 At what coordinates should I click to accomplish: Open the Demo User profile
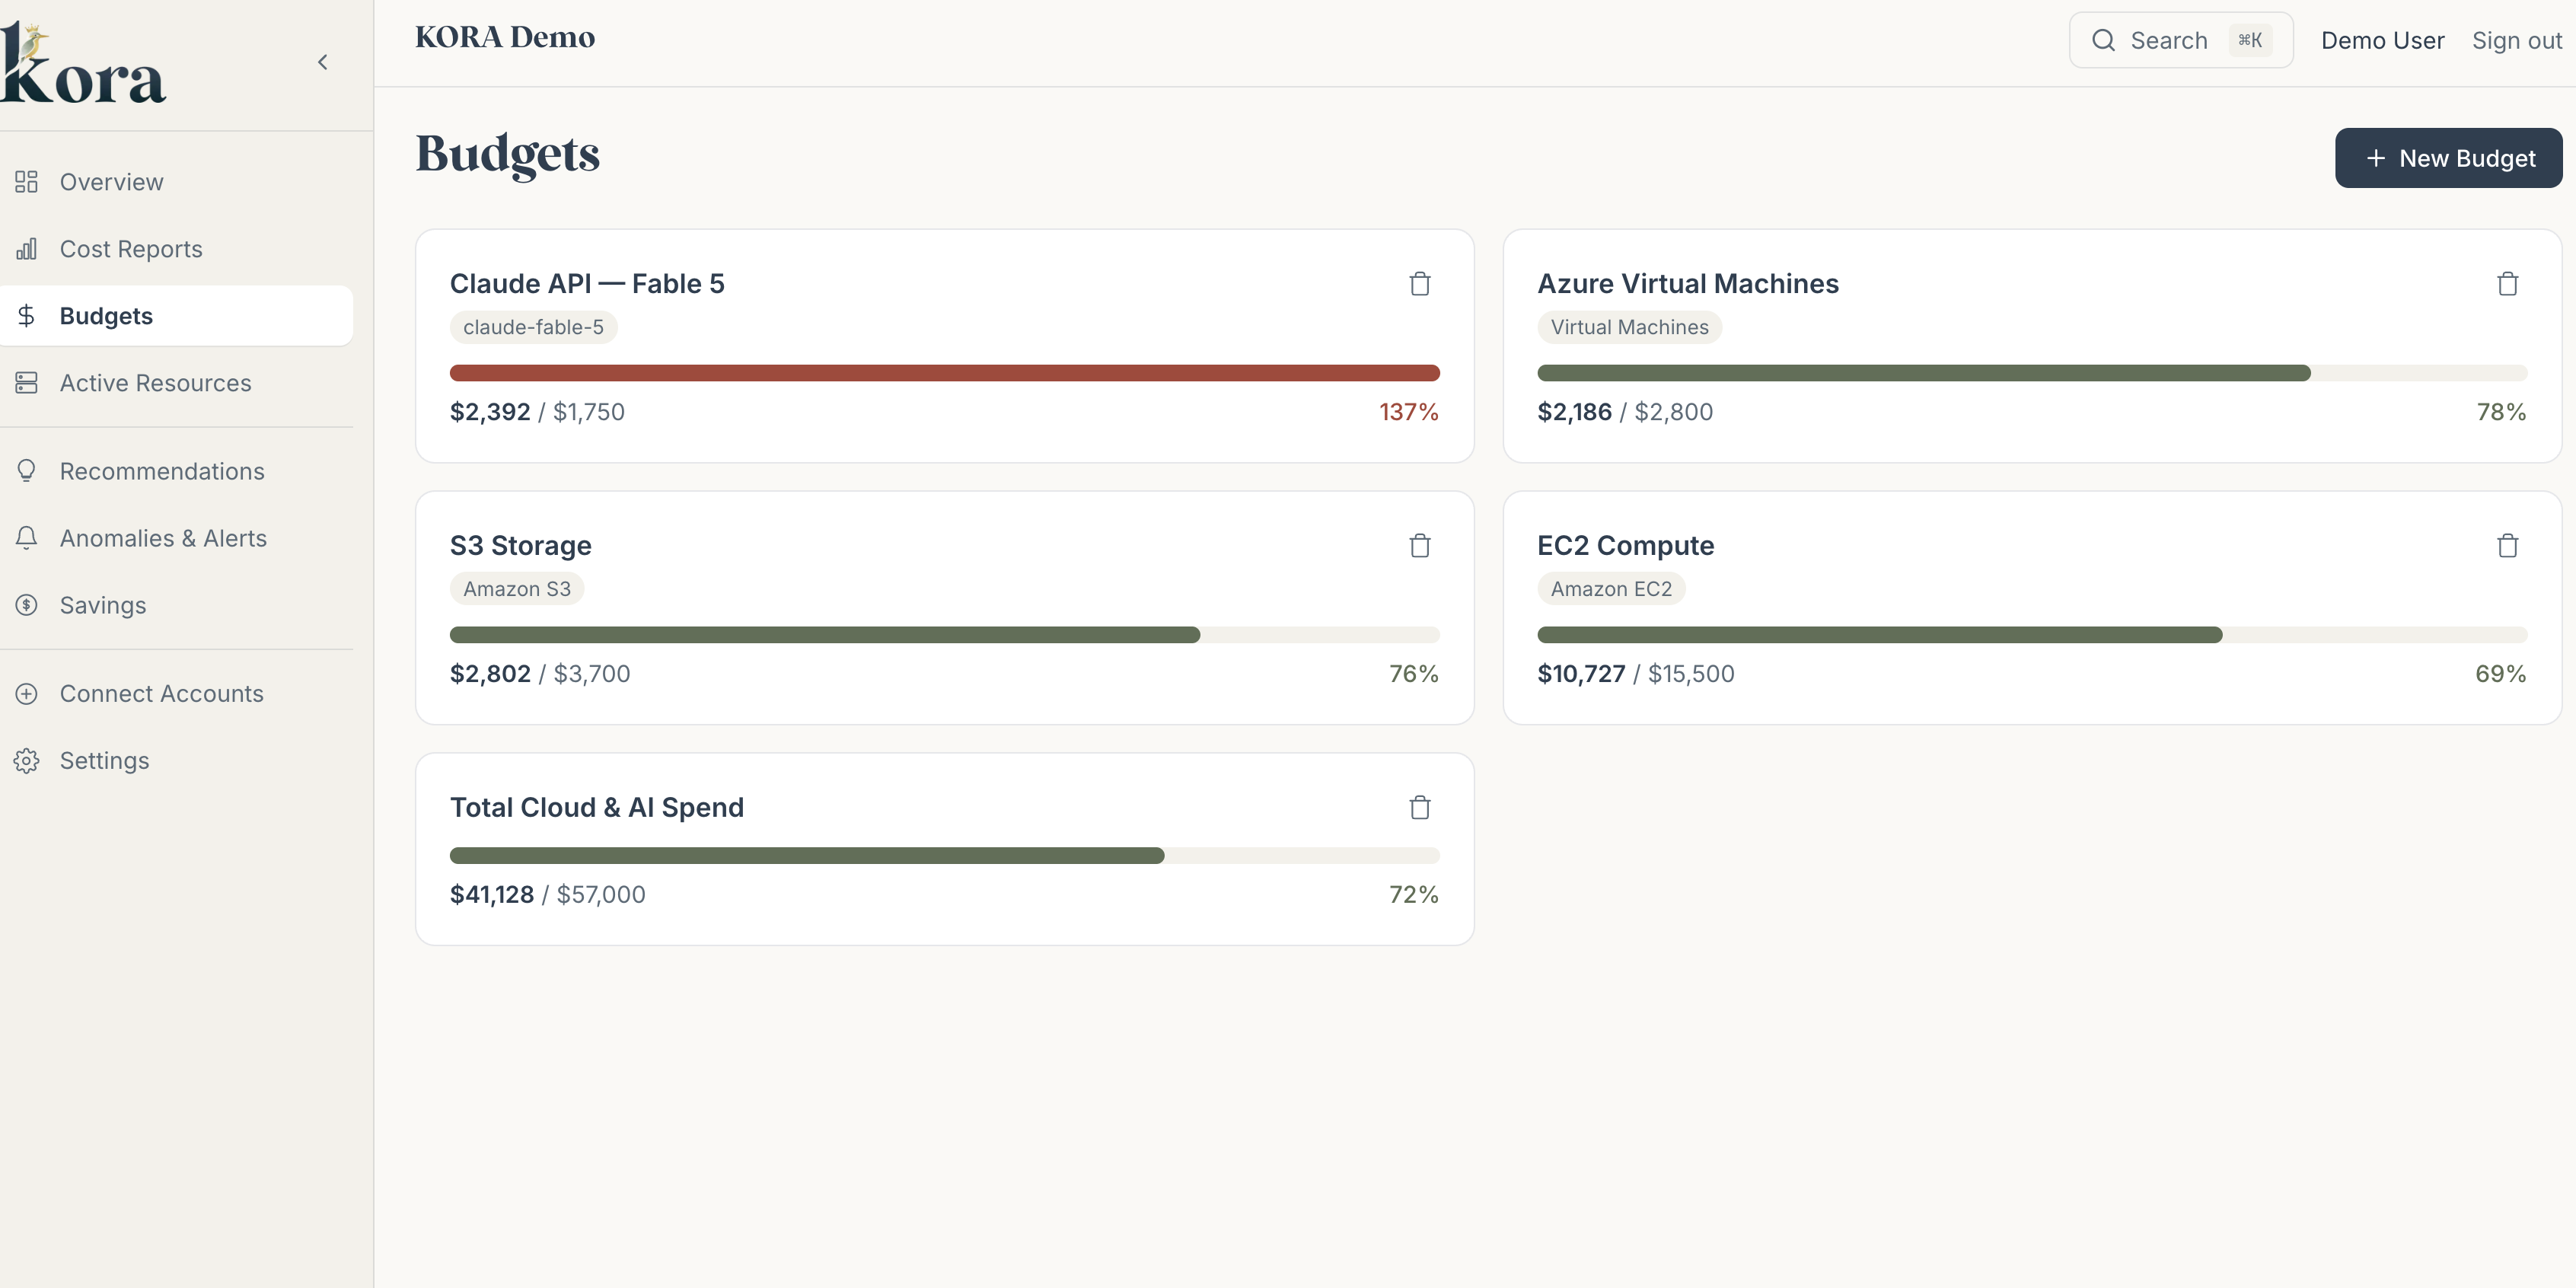[2382, 41]
